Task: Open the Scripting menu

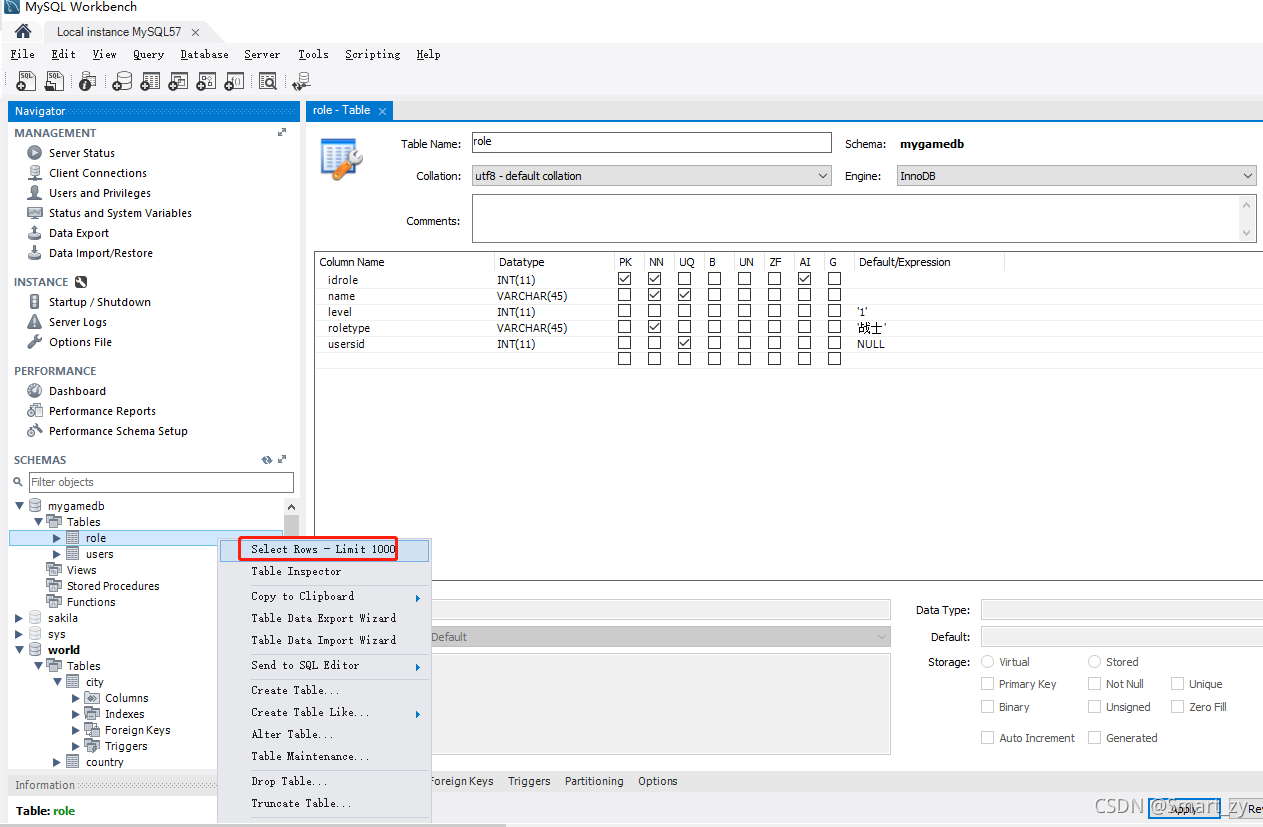Action: coord(372,54)
